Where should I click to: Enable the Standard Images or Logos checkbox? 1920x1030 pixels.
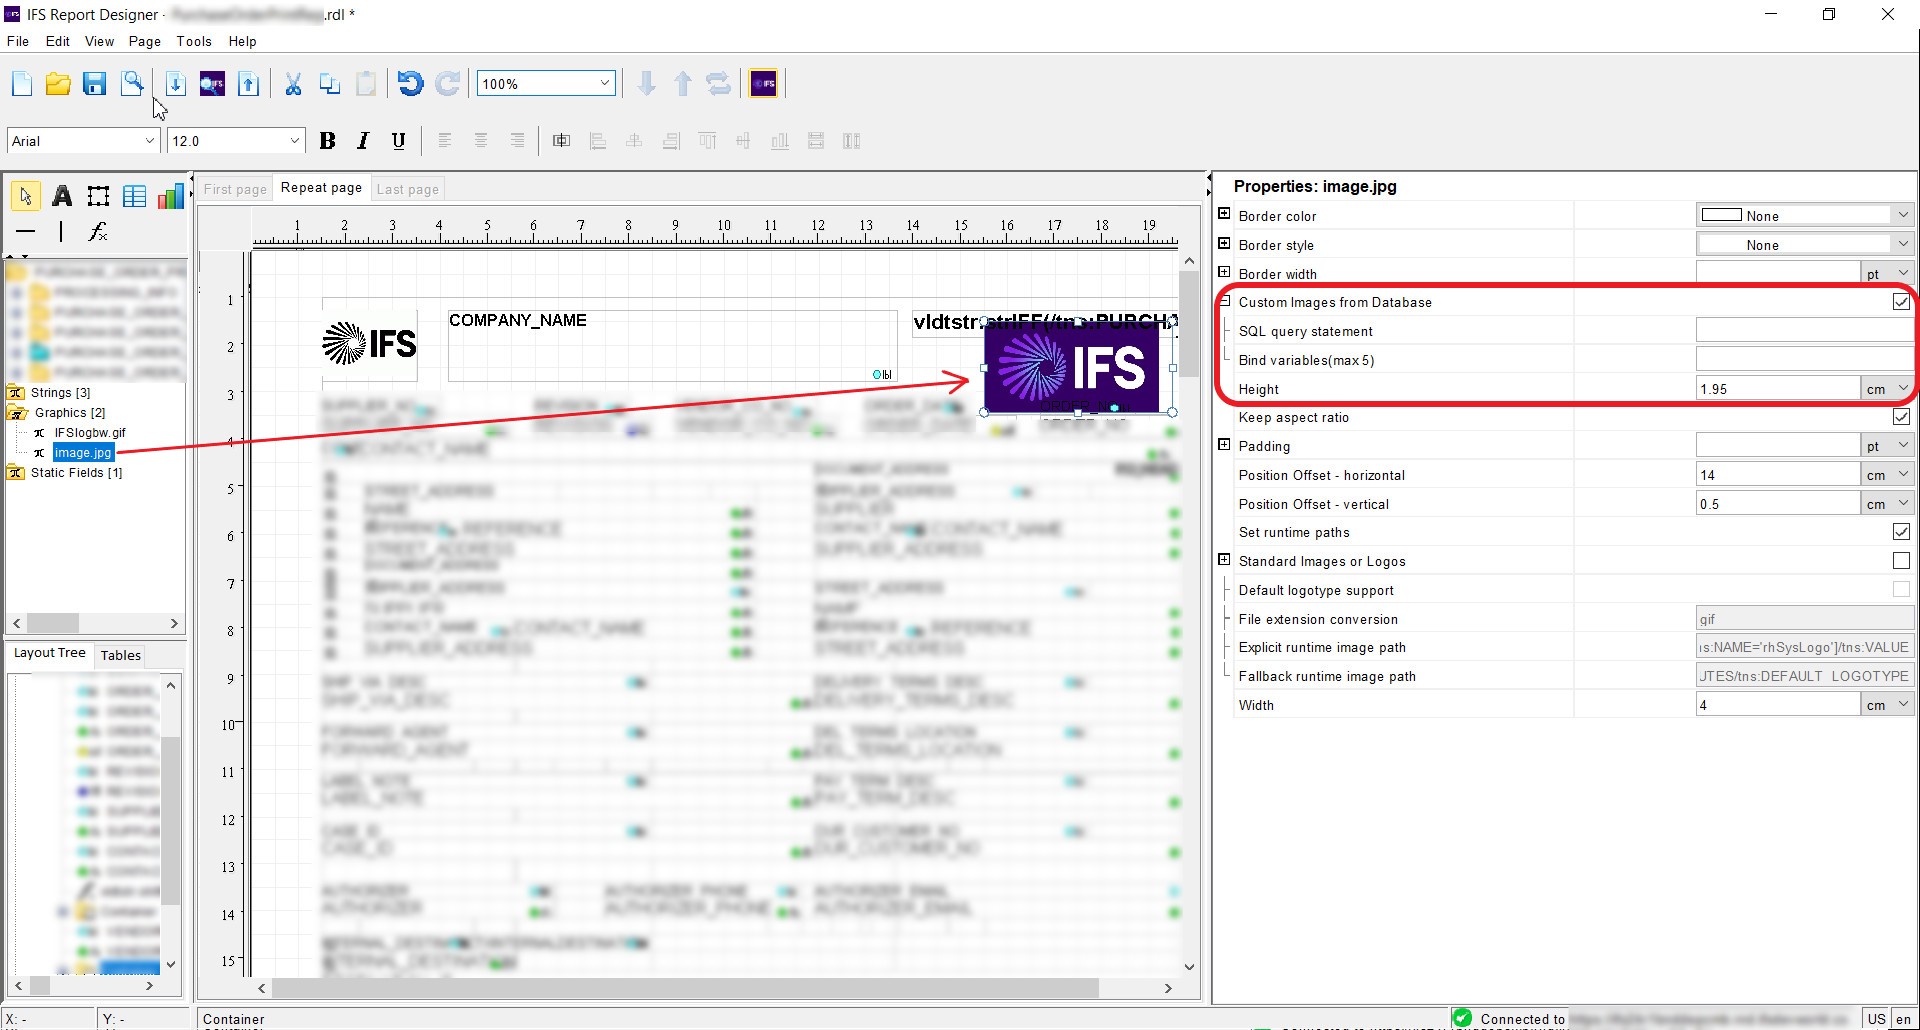pos(1900,561)
